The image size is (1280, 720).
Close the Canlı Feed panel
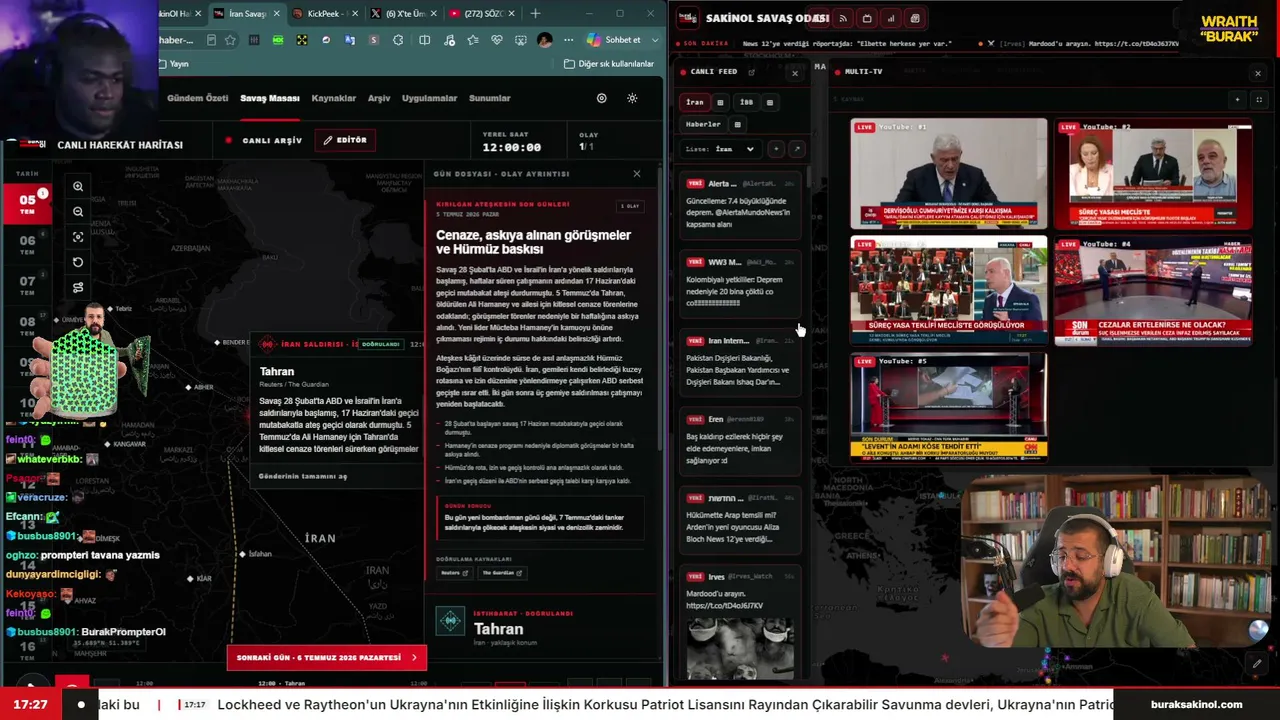pos(795,73)
